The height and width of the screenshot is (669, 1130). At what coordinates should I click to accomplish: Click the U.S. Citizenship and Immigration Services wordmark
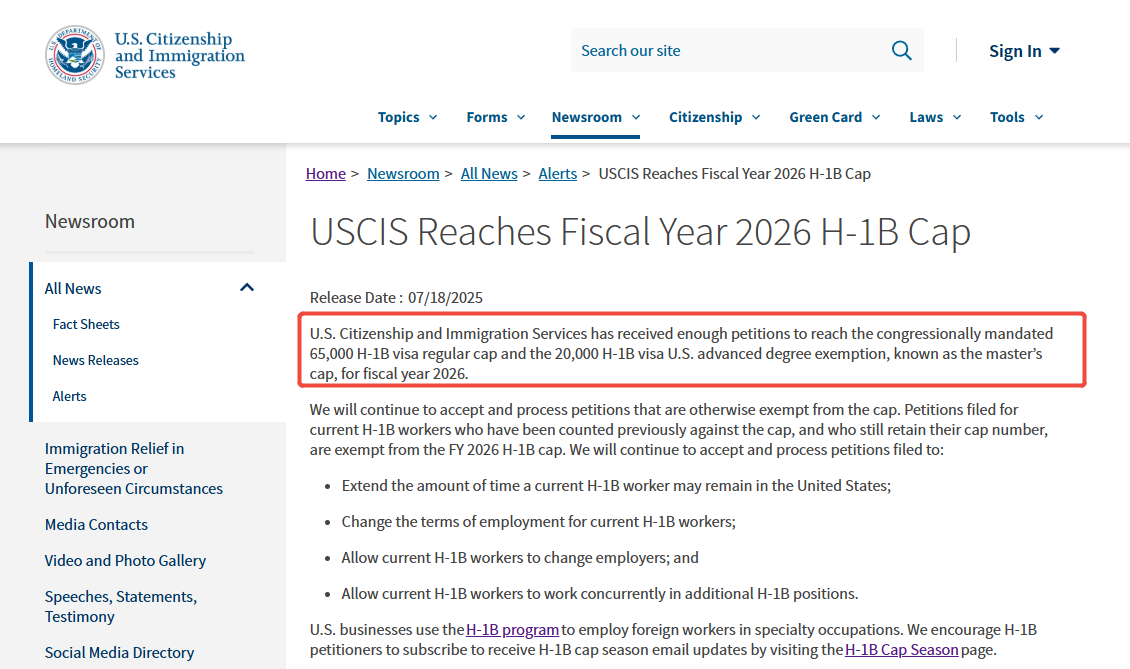point(180,56)
